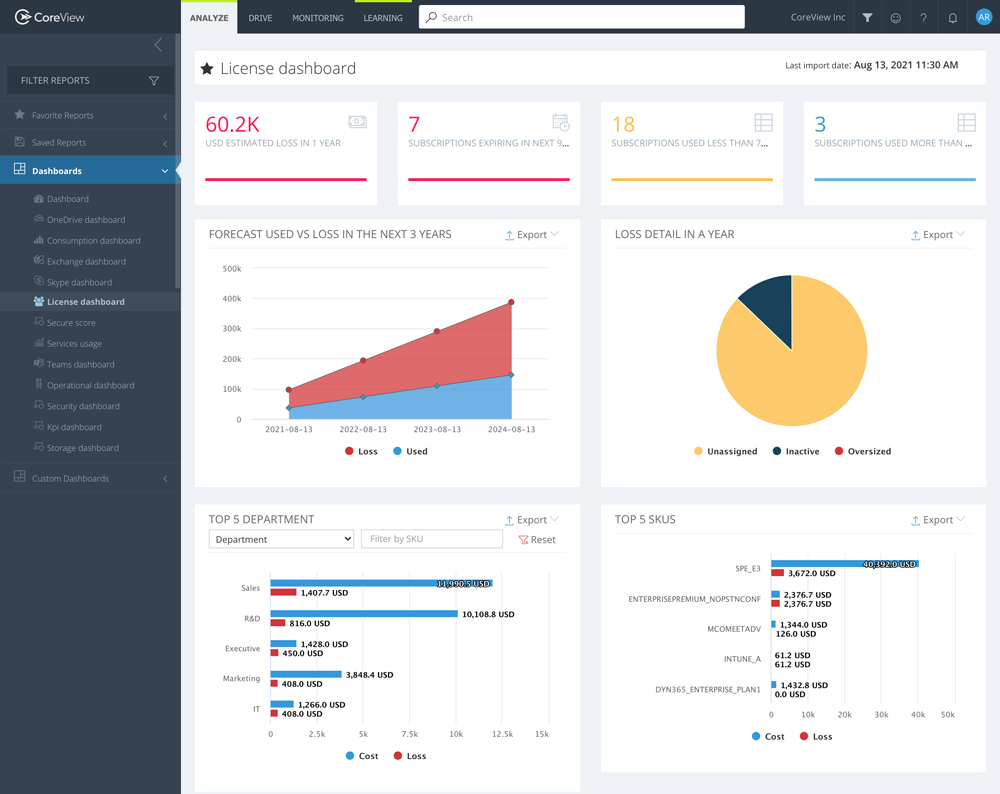This screenshot has height=794, width=1000.
Task: Open the Filter Reports funnel icon
Action: pos(153,80)
